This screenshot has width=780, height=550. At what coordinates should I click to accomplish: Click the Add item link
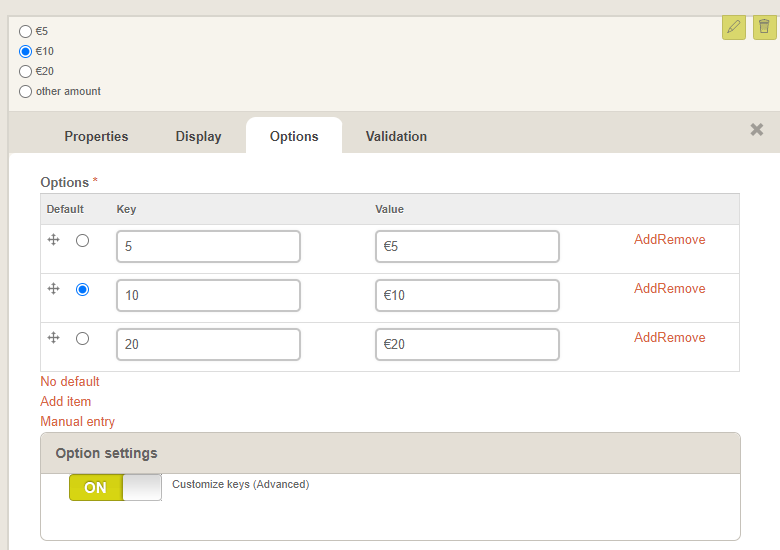point(66,401)
